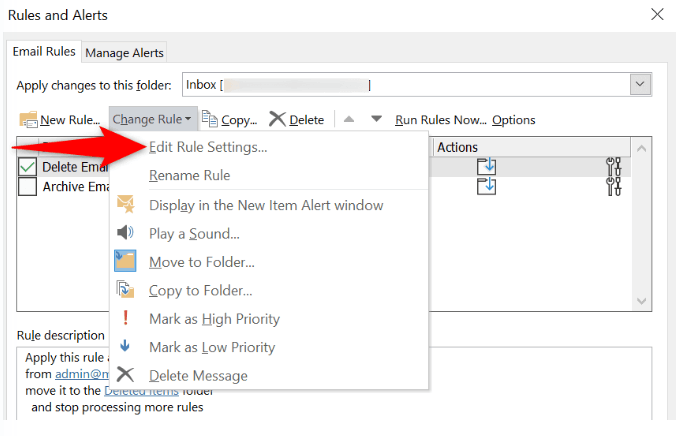Click the New Item Alert envelope icon
The height and width of the screenshot is (436, 685).
click(x=126, y=204)
